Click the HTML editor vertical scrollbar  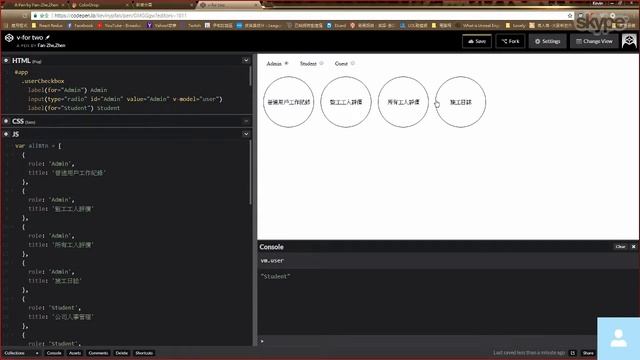coord(250,76)
